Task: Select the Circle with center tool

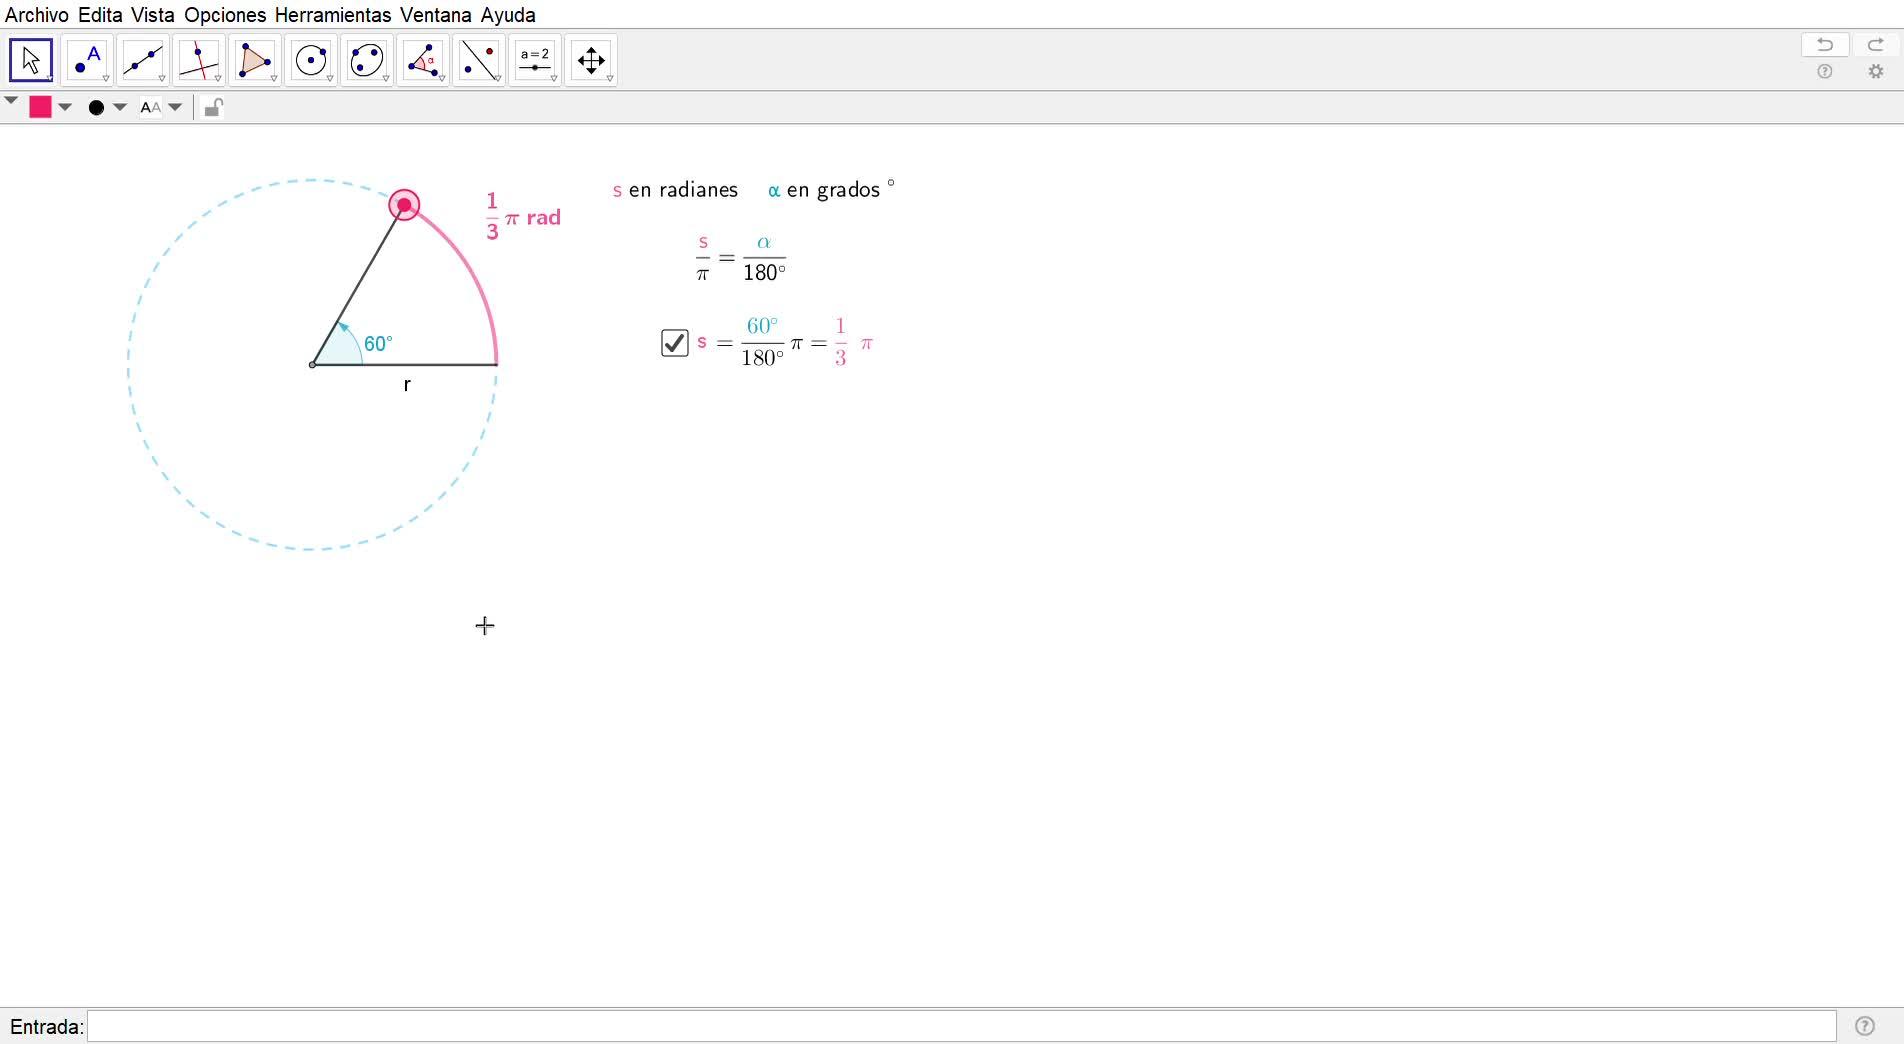Action: pos(311,61)
